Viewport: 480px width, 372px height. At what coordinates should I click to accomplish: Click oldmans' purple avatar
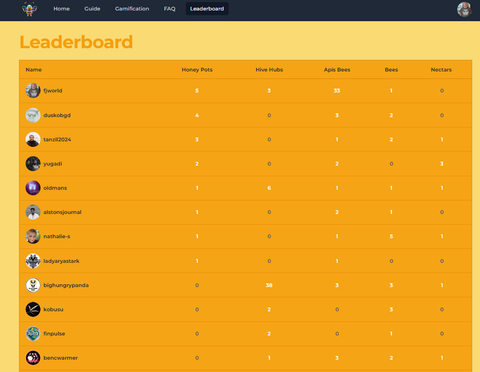click(33, 188)
